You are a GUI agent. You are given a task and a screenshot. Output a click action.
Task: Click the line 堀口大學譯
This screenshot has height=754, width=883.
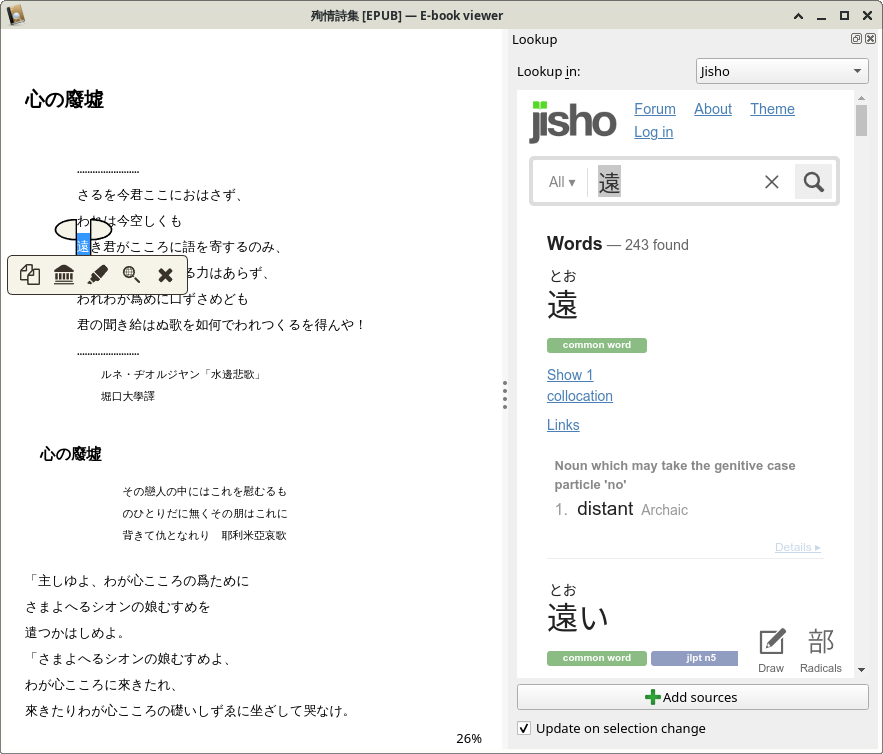(x=127, y=396)
